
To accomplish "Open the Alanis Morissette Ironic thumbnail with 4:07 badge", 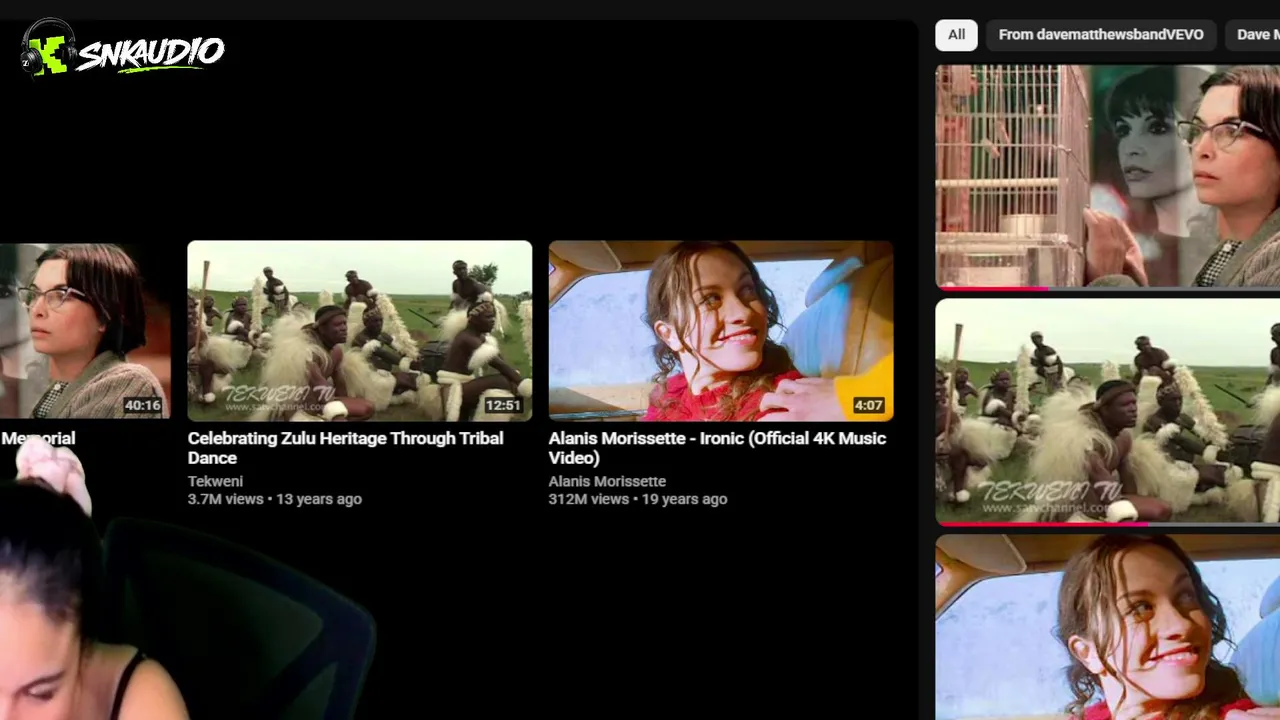I will [x=721, y=330].
